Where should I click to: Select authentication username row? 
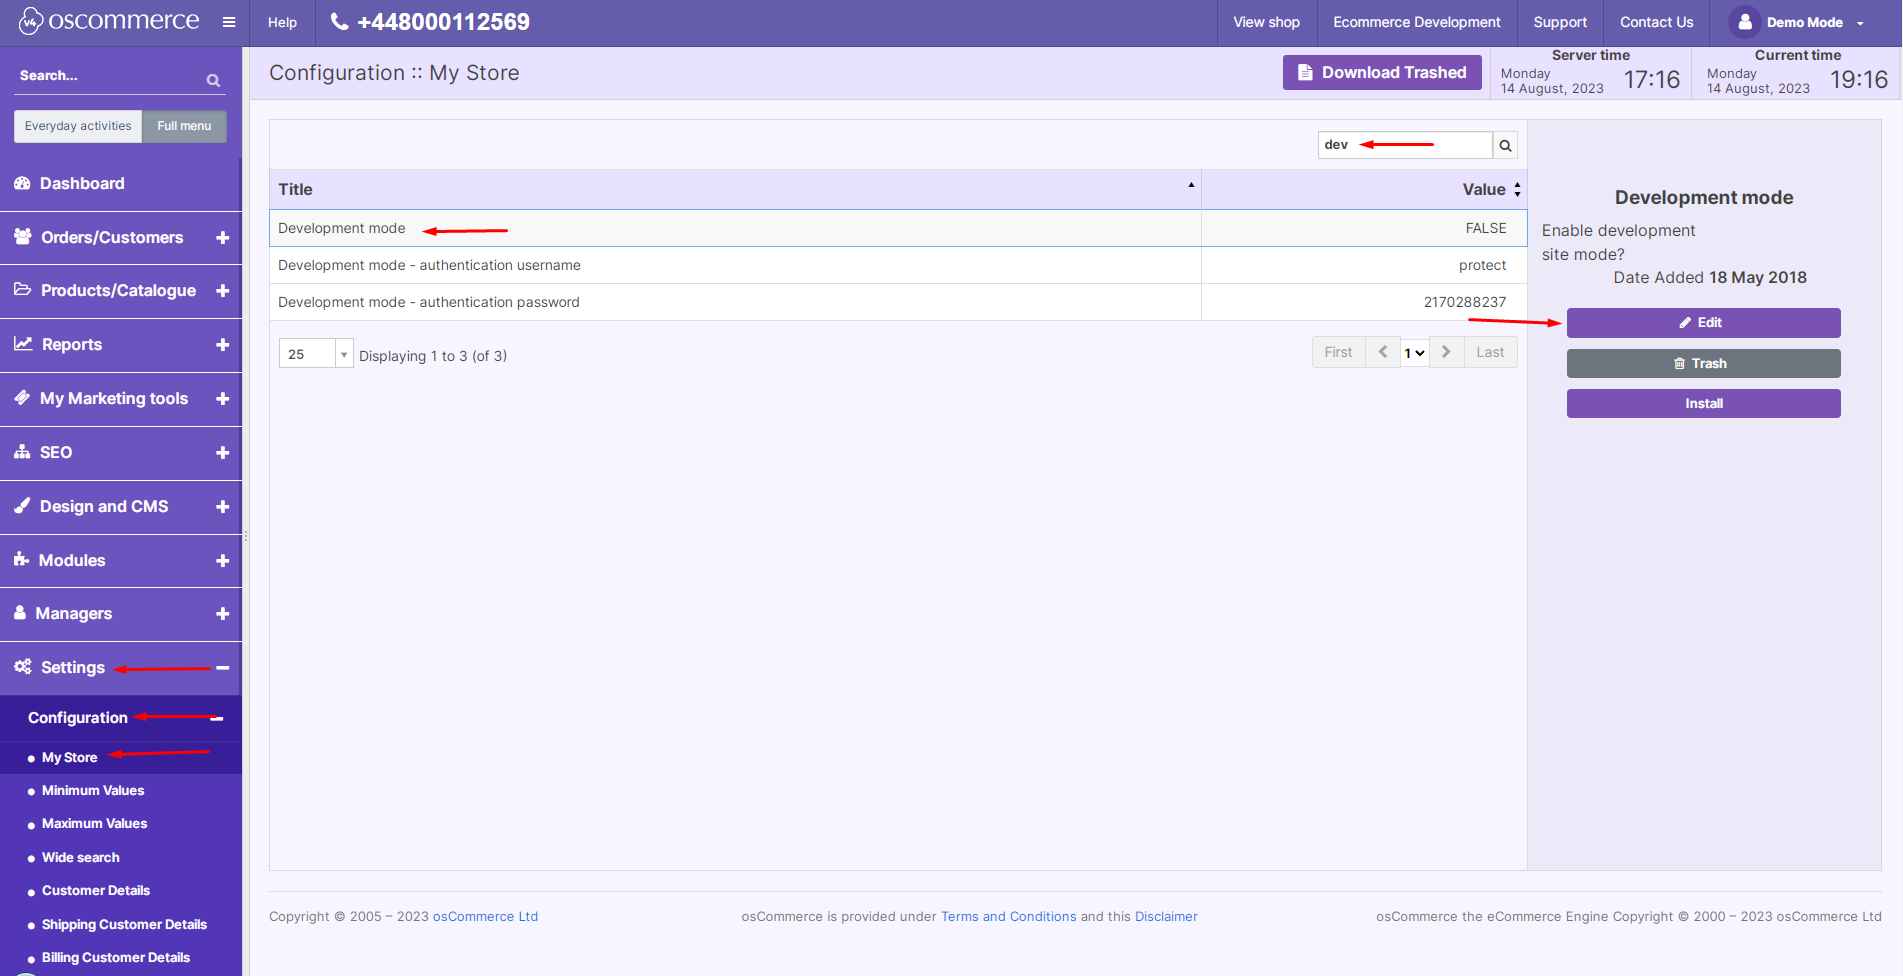(x=898, y=266)
